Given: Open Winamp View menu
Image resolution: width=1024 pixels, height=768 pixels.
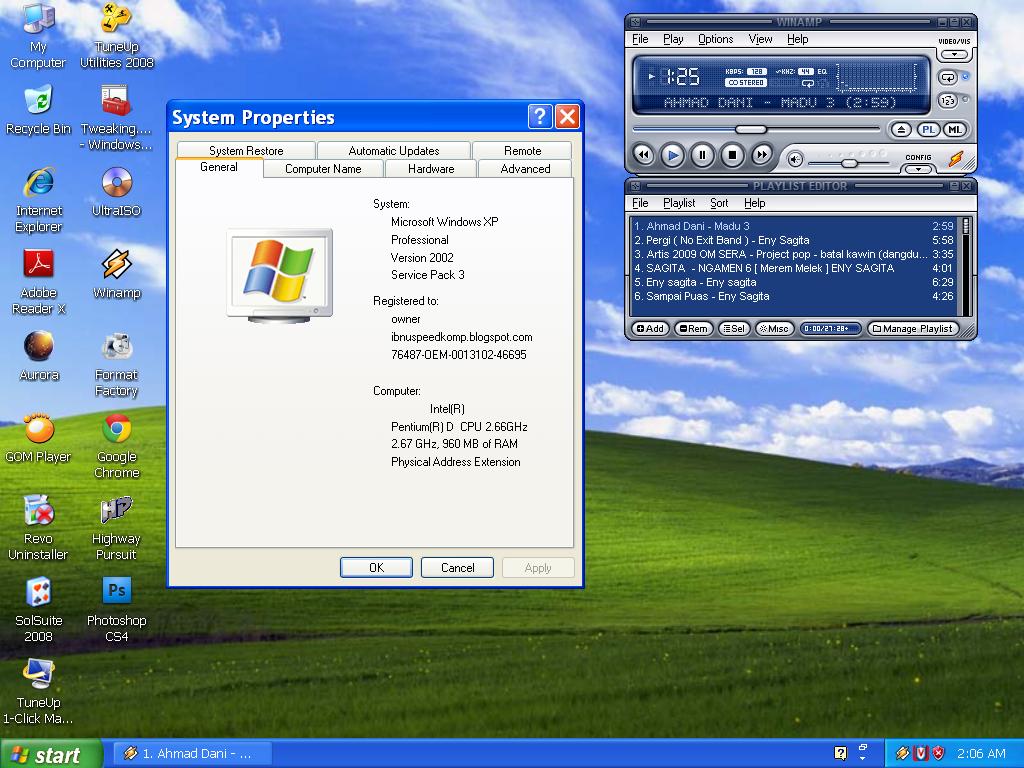Looking at the screenshot, I should pos(760,39).
